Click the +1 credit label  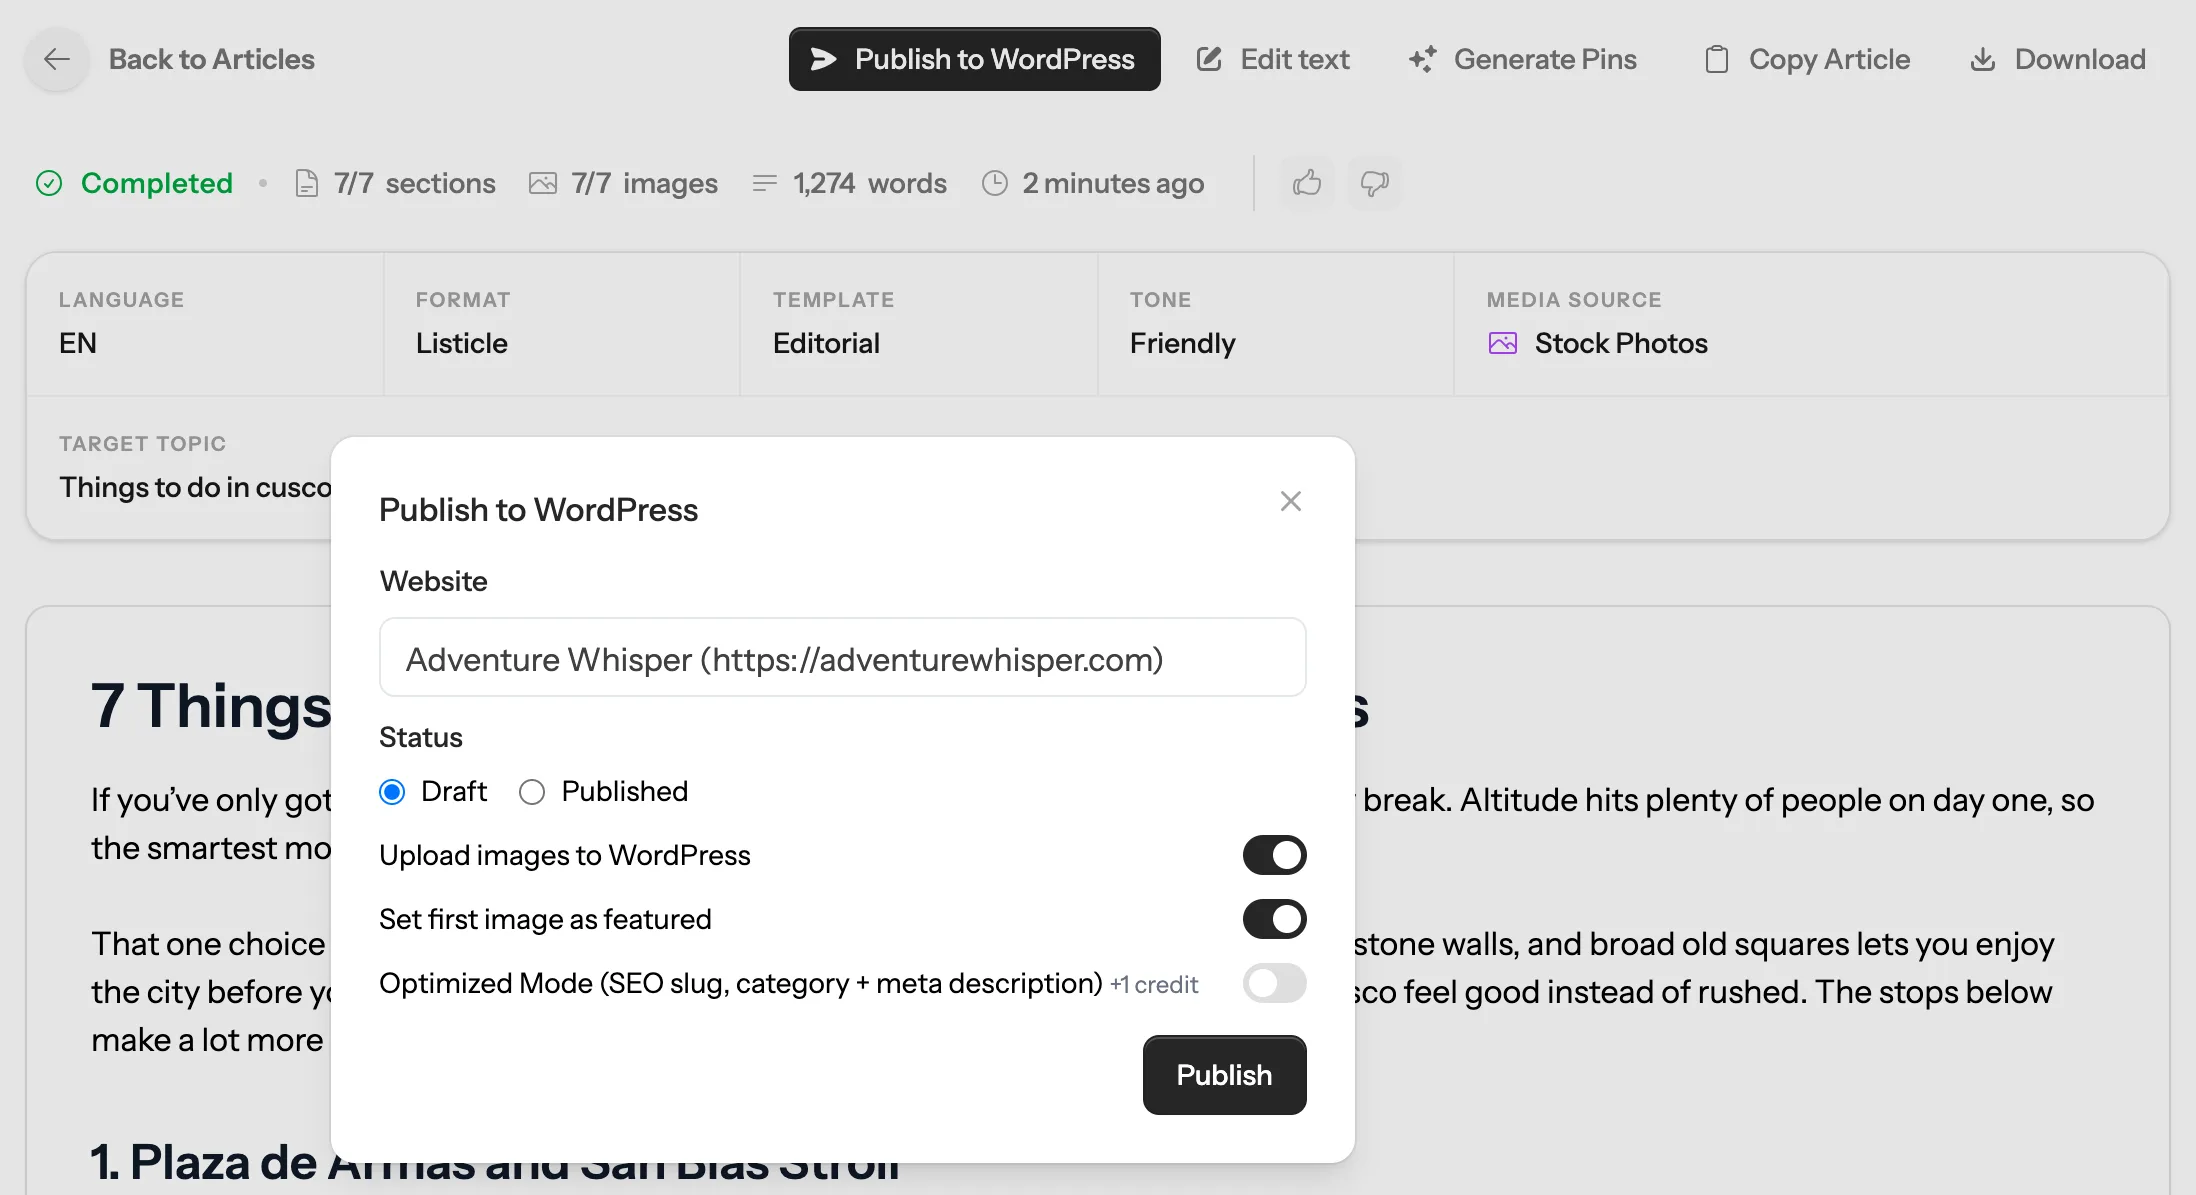click(1153, 985)
